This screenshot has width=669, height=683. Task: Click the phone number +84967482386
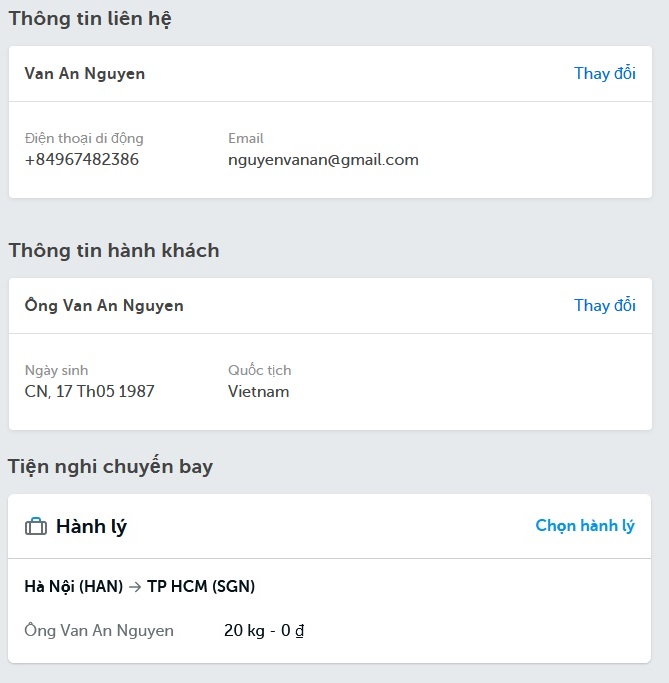[81, 159]
